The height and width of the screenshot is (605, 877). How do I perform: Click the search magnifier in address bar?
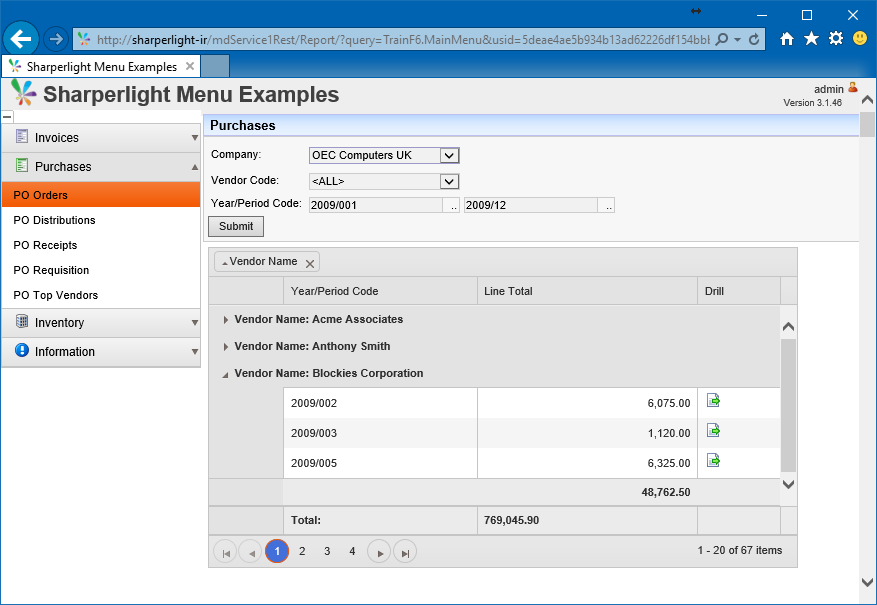(x=722, y=39)
